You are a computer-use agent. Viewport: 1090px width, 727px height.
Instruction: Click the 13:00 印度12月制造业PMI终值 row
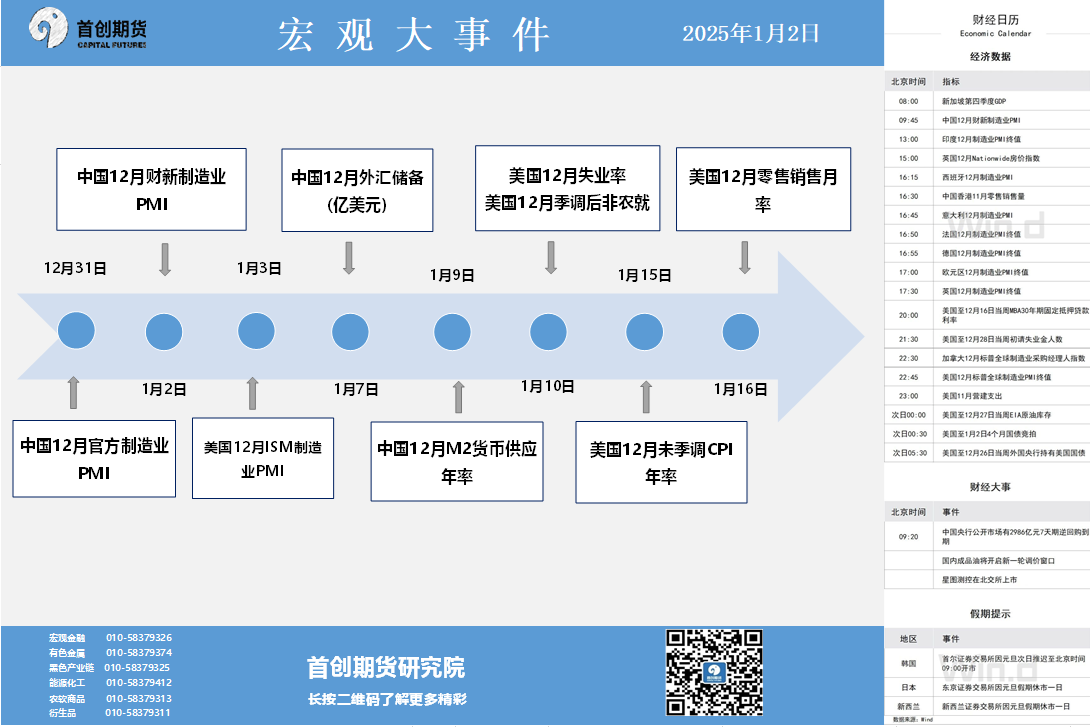click(987, 139)
